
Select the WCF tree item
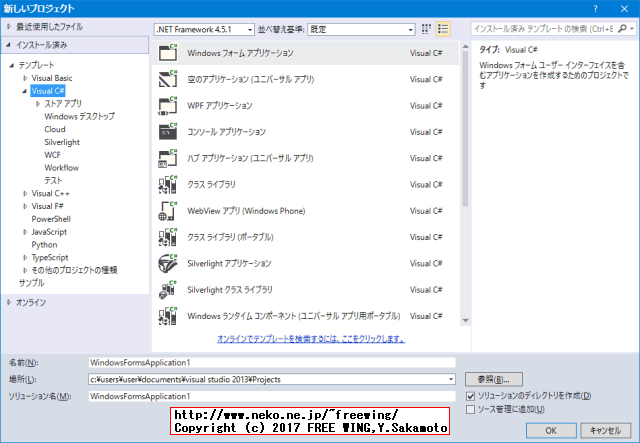click(x=52, y=155)
